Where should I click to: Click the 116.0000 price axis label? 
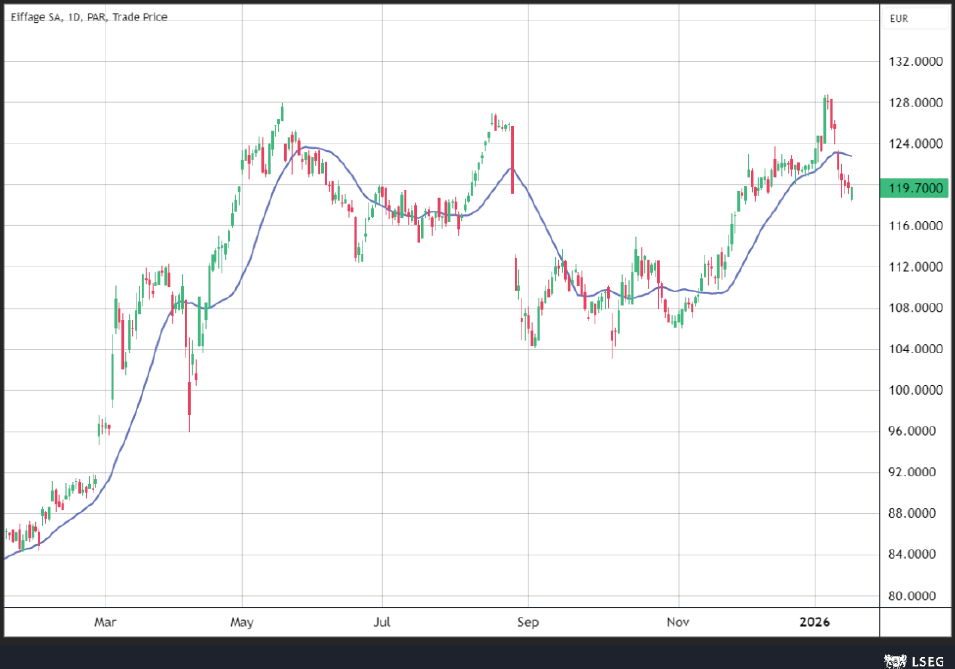[x=915, y=226]
